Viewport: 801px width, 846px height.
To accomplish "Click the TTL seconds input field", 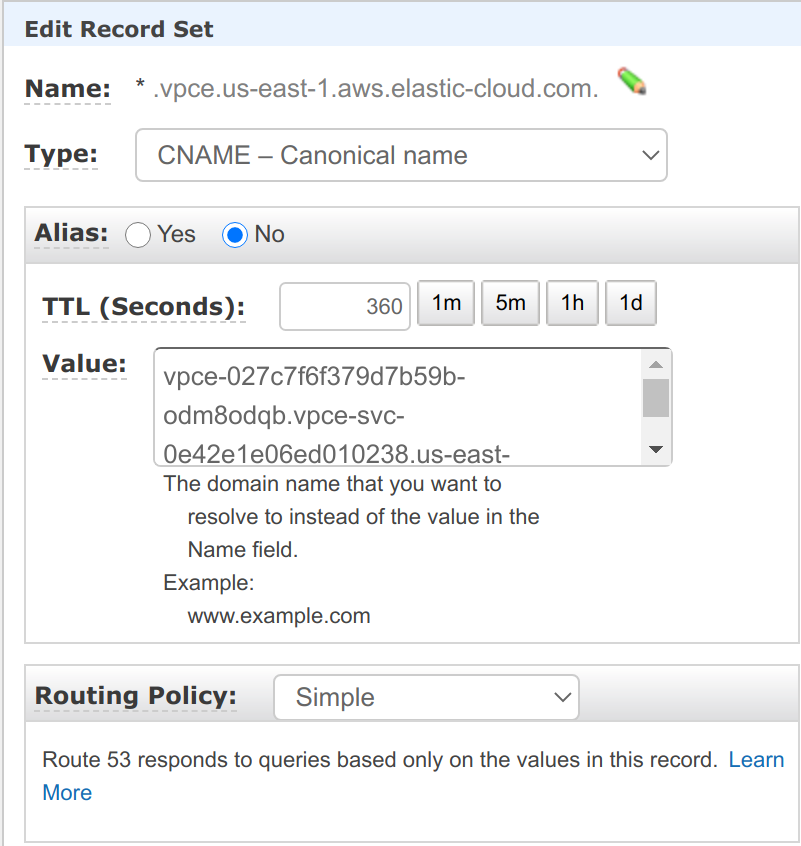I will point(345,306).
